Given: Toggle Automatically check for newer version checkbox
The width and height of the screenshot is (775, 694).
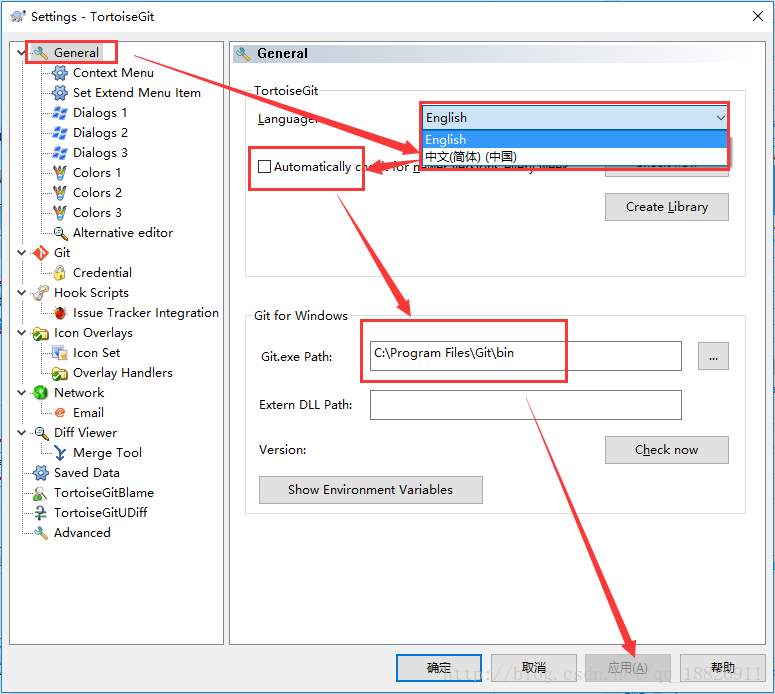Looking at the screenshot, I should (264, 167).
